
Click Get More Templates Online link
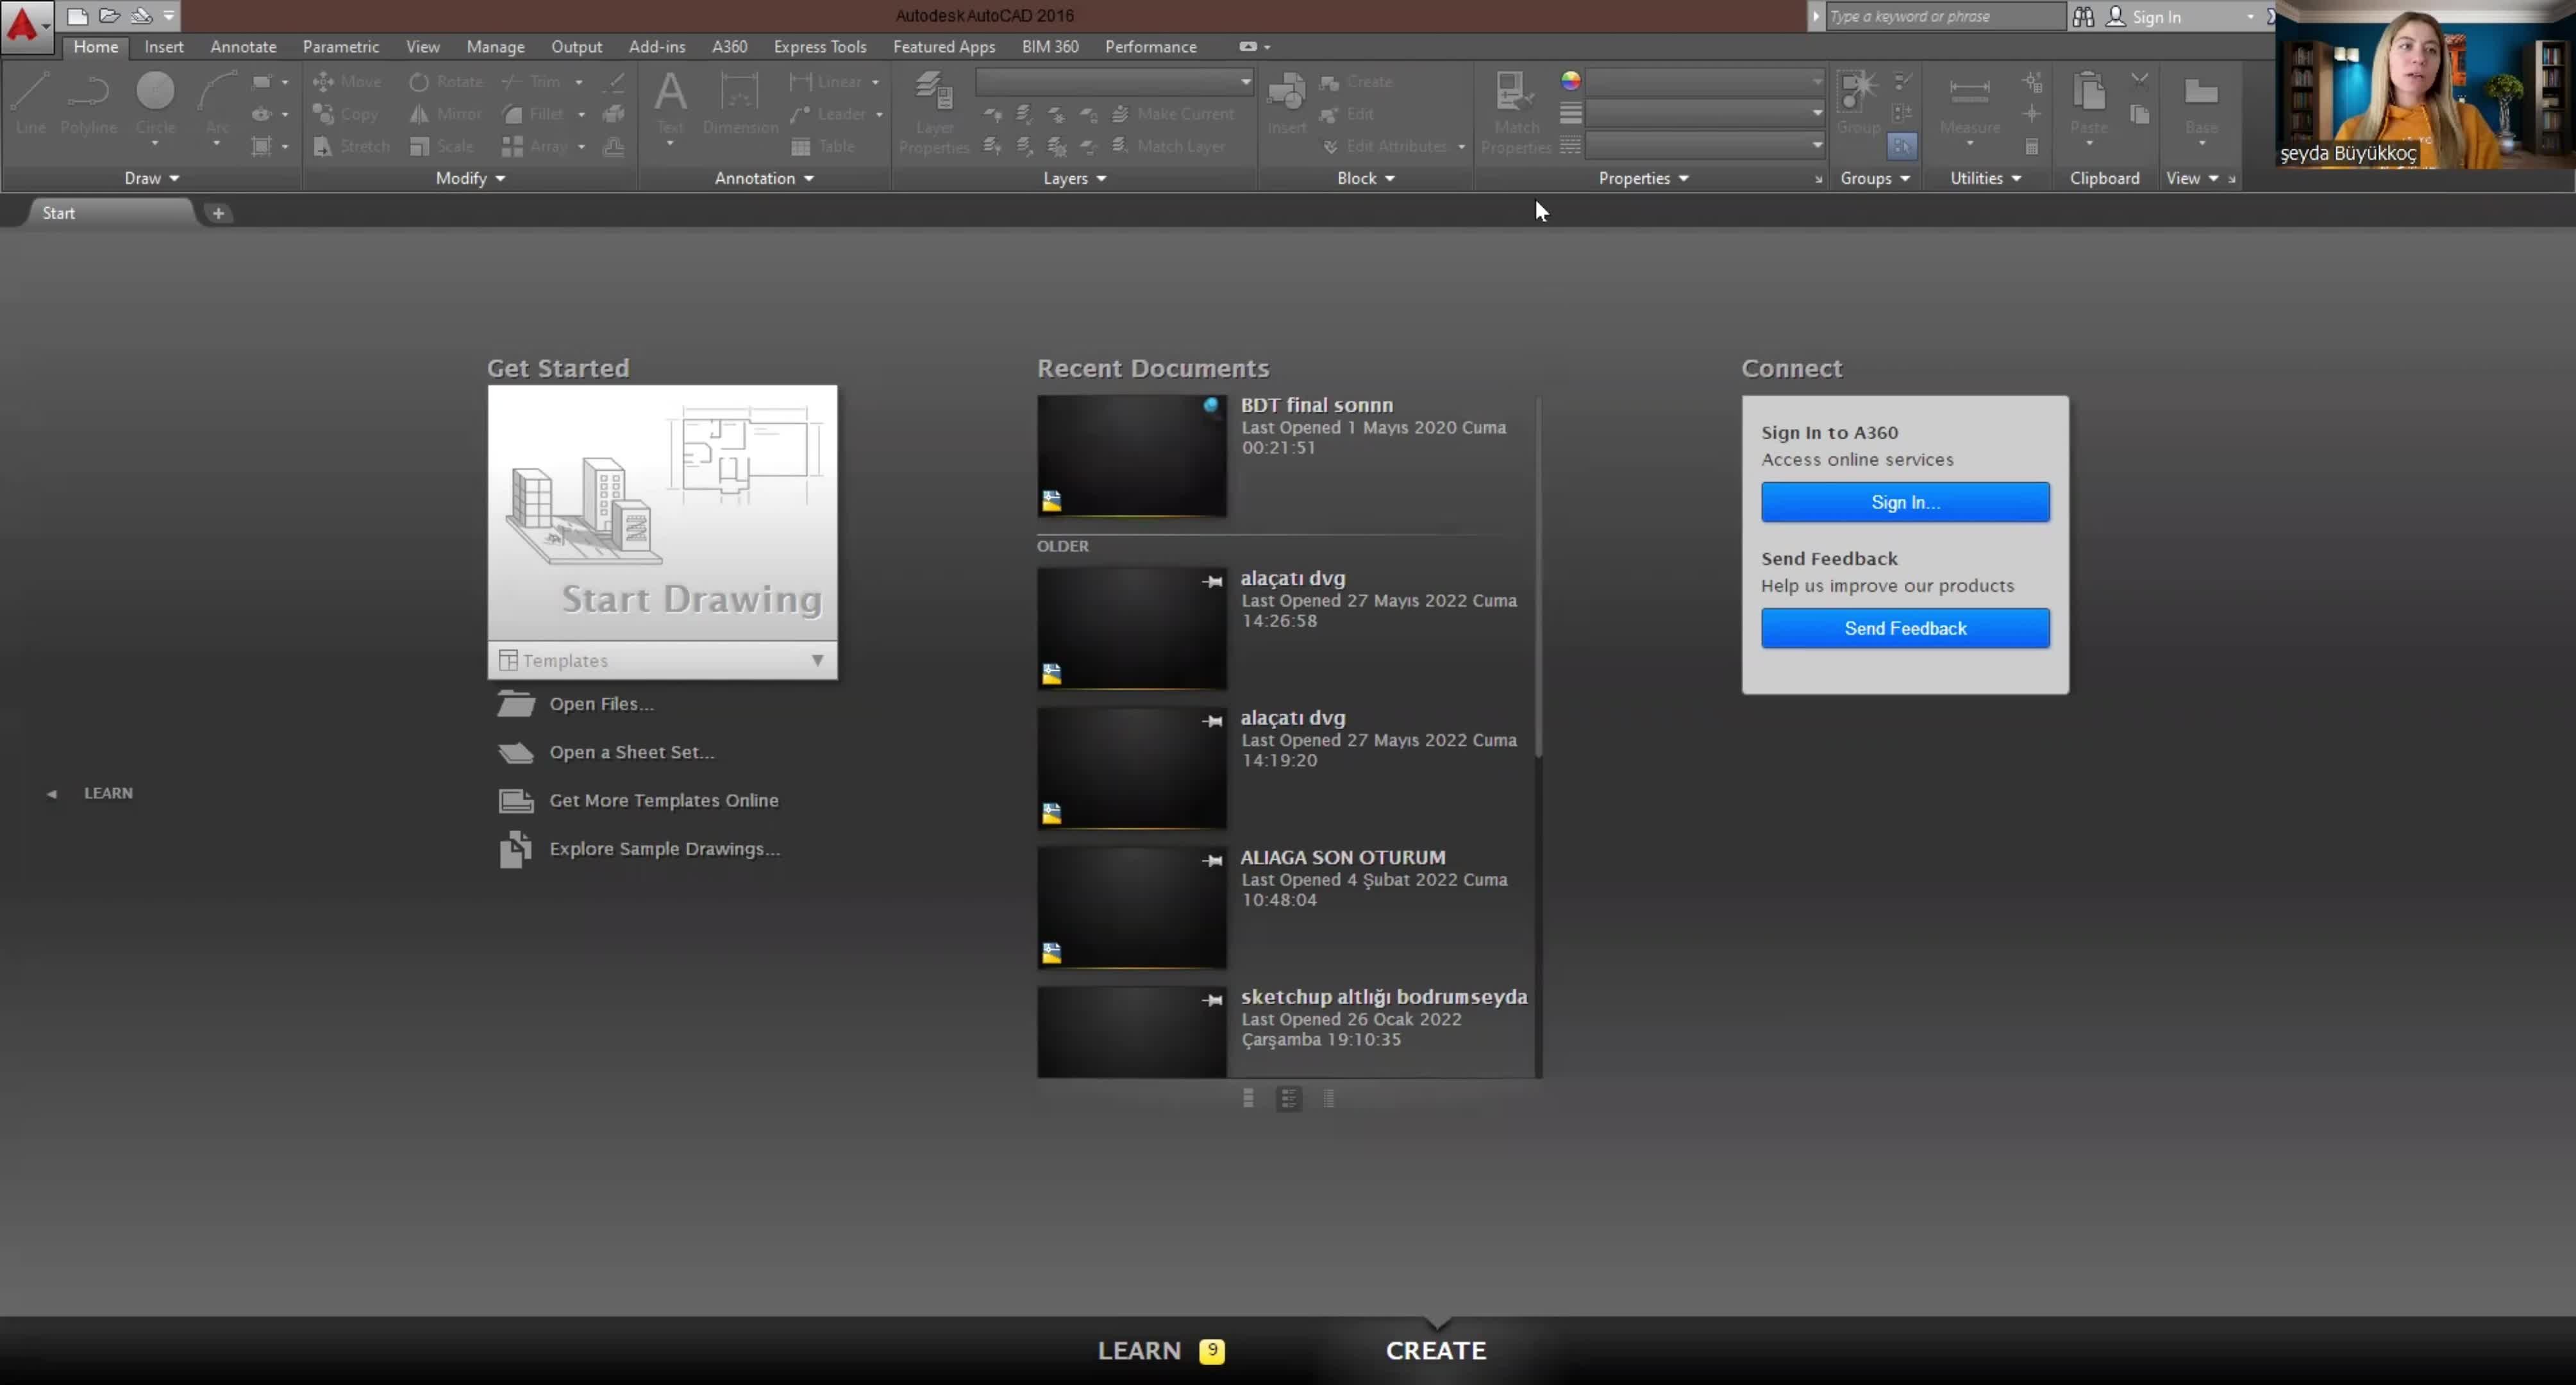click(663, 800)
